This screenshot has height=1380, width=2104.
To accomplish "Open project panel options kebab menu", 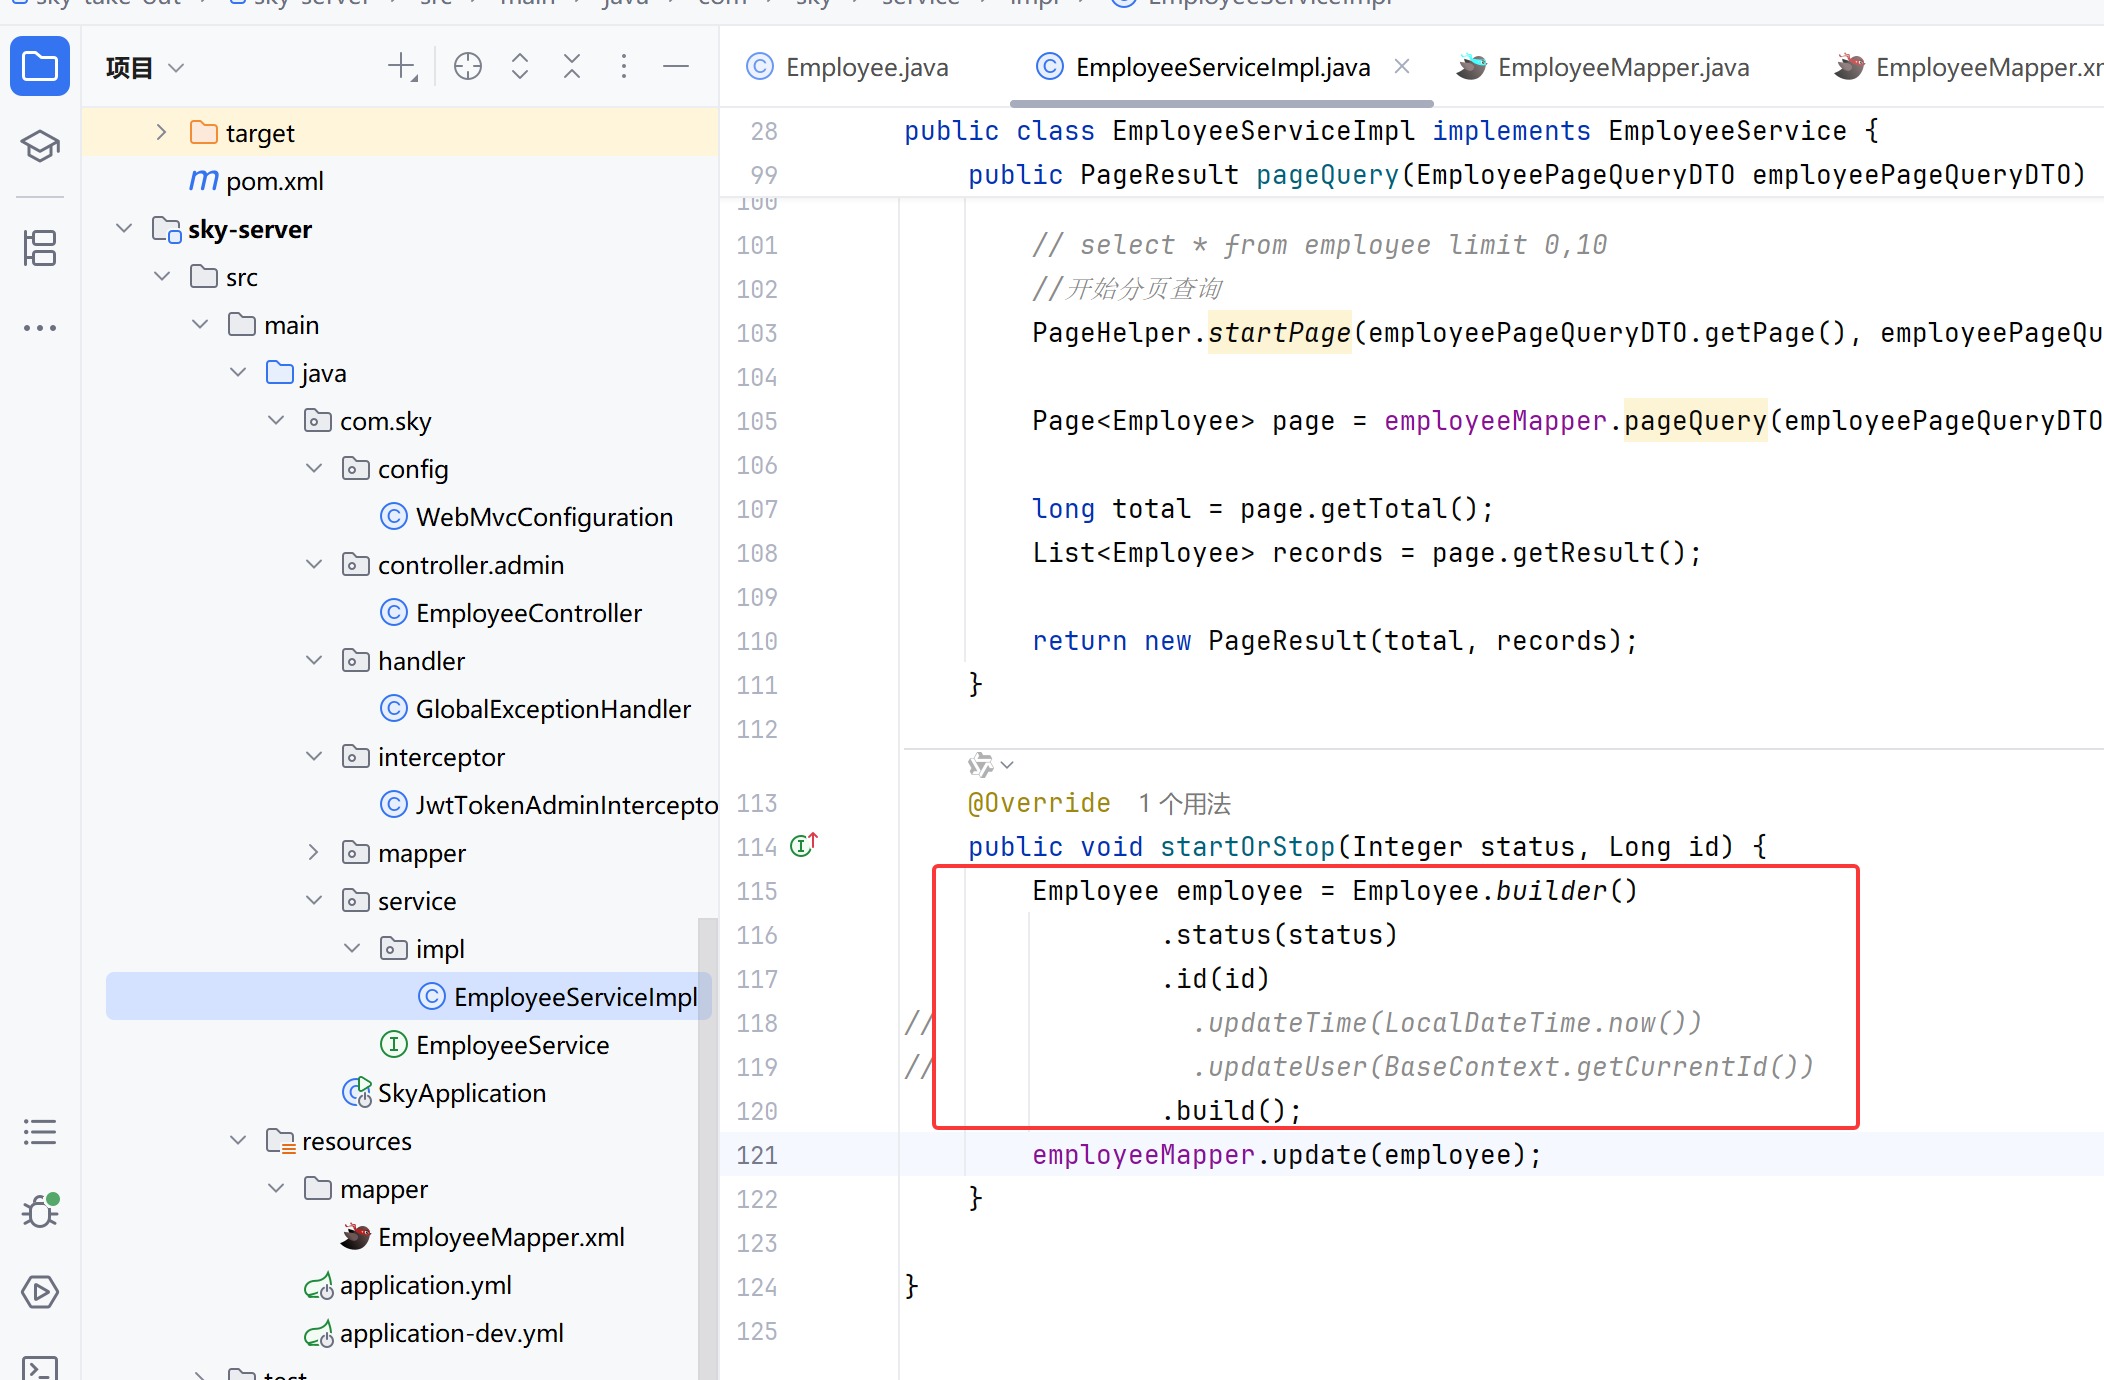I will (x=624, y=67).
